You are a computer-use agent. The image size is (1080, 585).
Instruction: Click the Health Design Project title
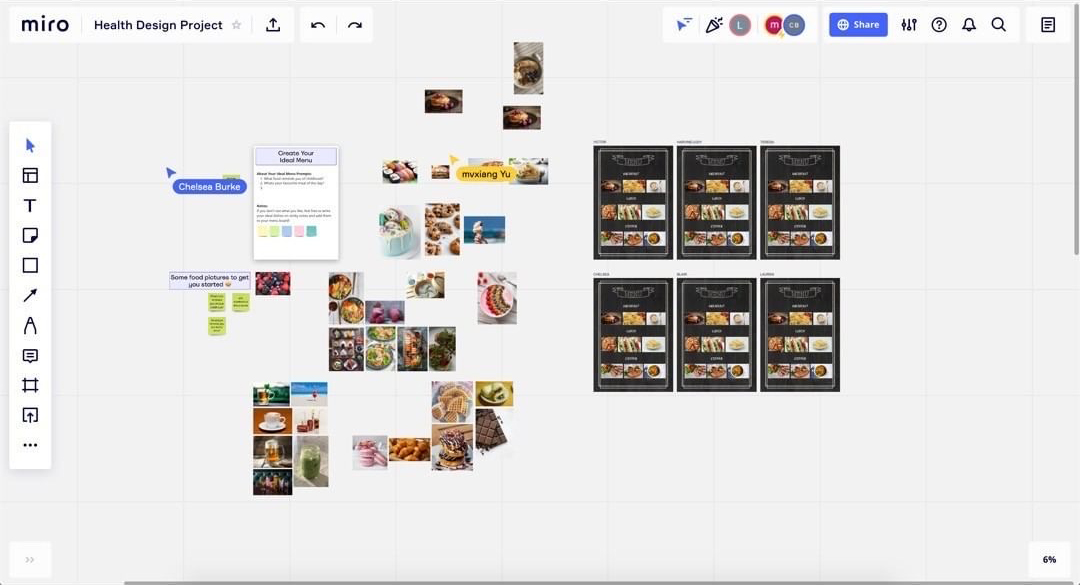[158, 25]
